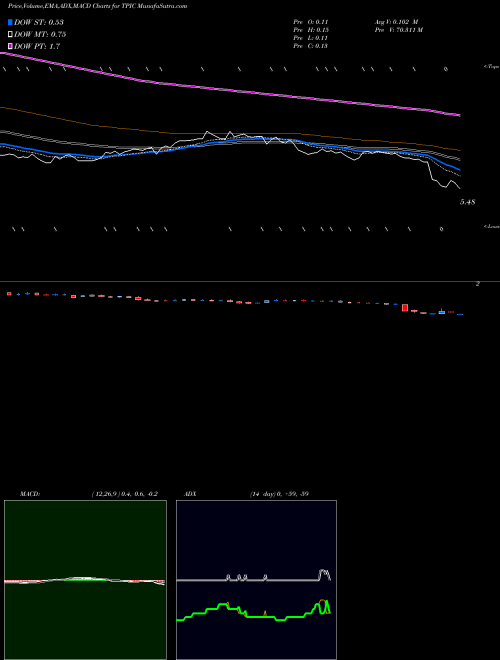Click the '<Lows' marker label

(x=491, y=226)
